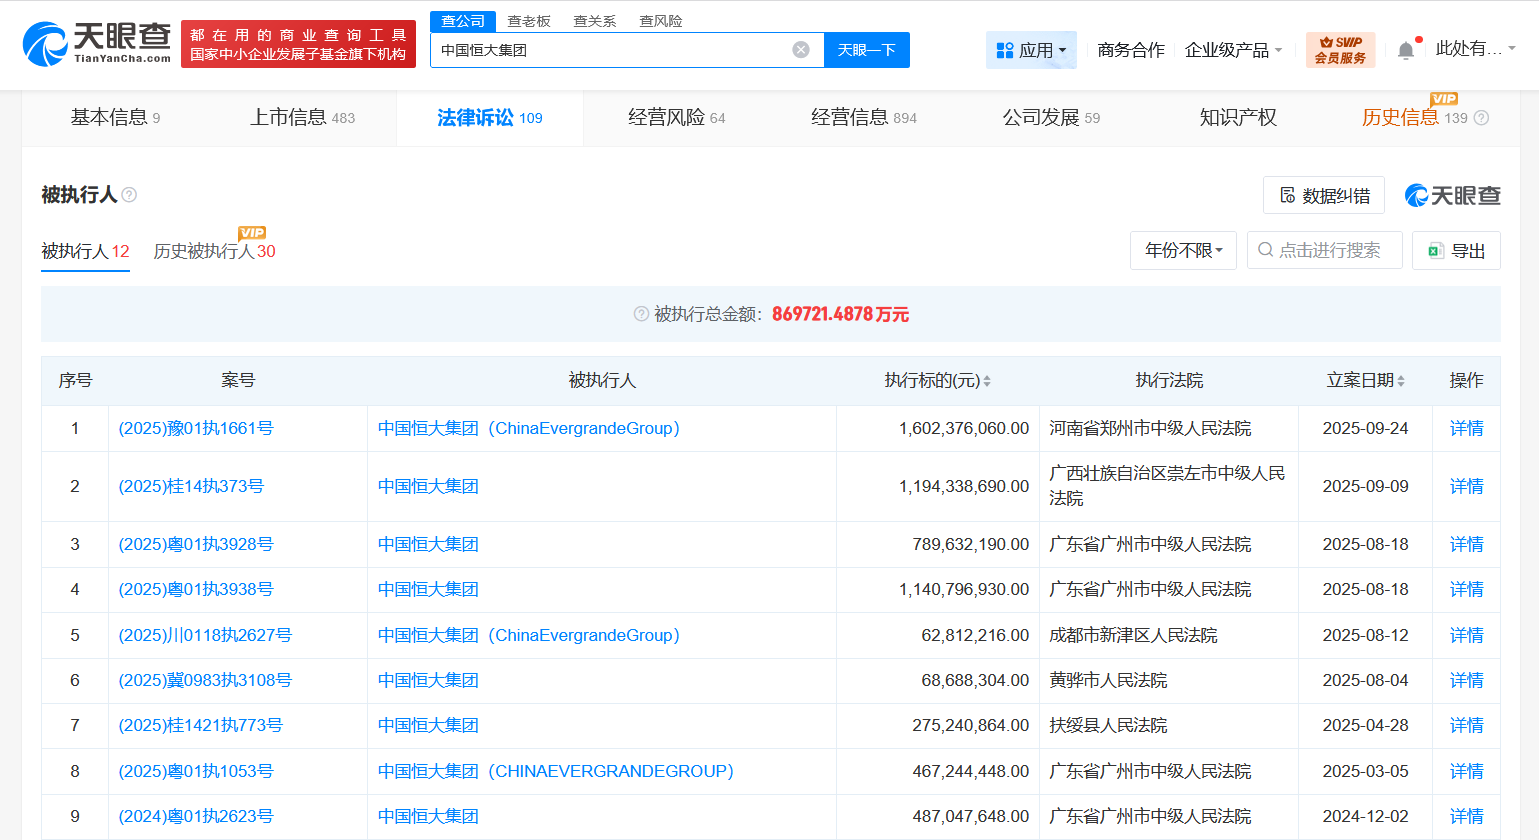The width and height of the screenshot is (1539, 840).
Task: Click help icon next to 被执行人 heading
Action: click(x=129, y=195)
